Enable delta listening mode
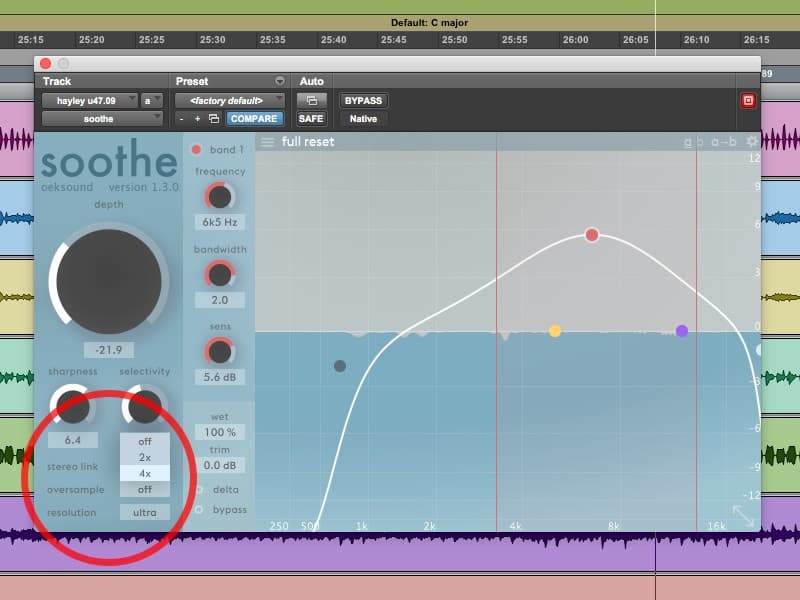The image size is (800, 600). pos(199,490)
